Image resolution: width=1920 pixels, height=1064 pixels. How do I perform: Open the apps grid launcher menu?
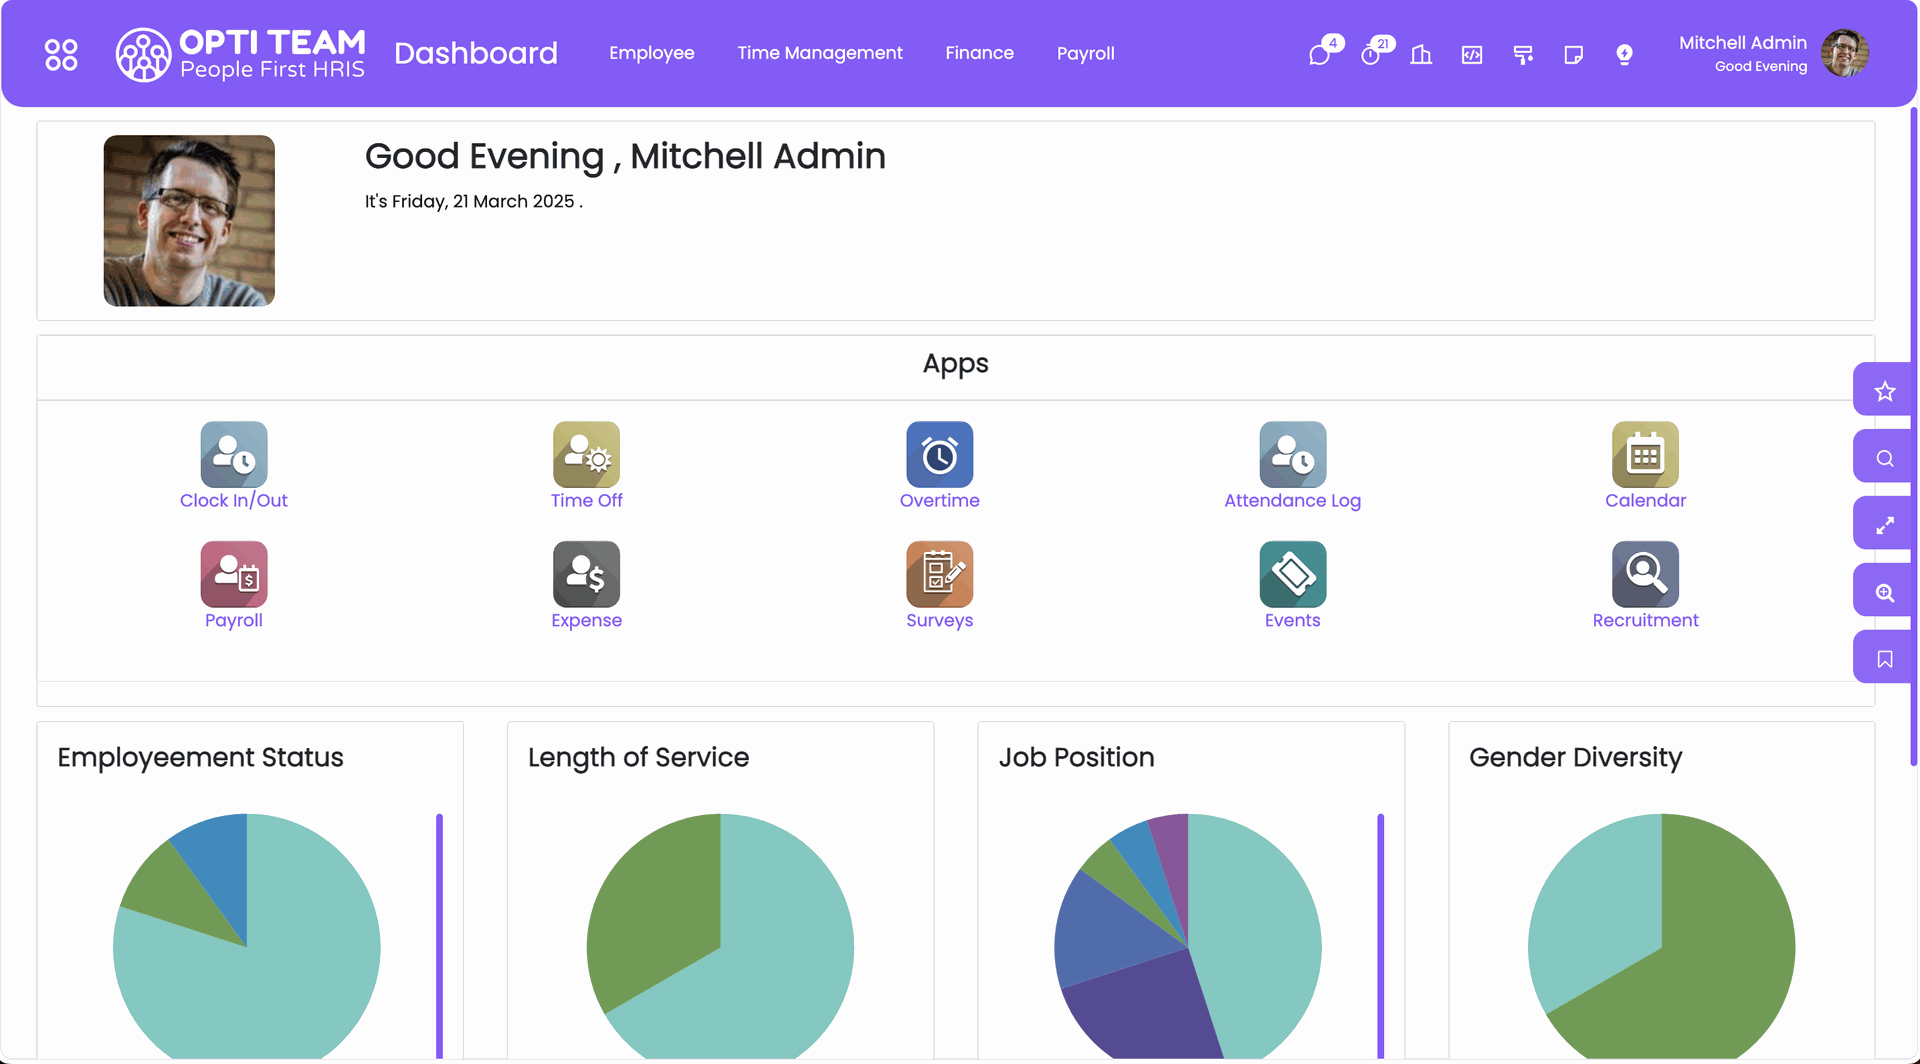pos(61,54)
